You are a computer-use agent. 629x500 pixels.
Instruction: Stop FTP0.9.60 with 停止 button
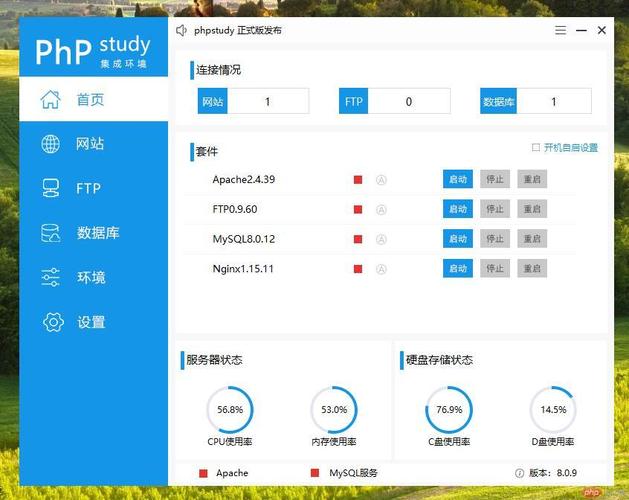click(495, 209)
